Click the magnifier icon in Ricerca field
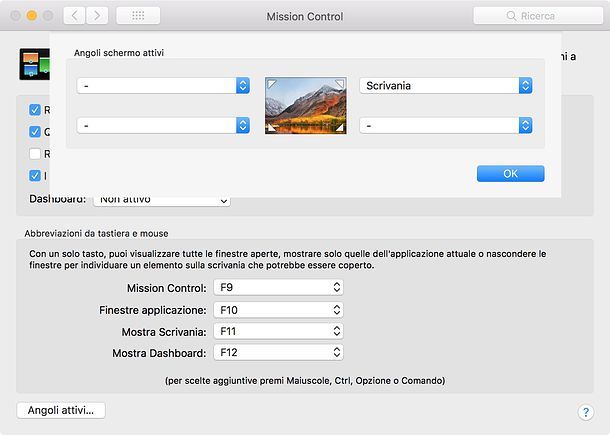The width and height of the screenshot is (610, 435). (511, 16)
